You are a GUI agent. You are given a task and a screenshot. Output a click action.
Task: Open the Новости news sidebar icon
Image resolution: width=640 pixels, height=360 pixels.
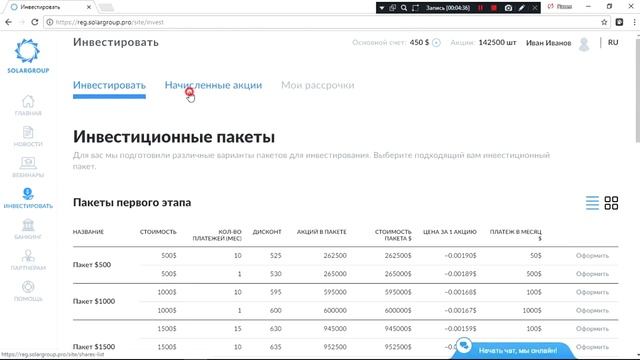[x=28, y=136]
